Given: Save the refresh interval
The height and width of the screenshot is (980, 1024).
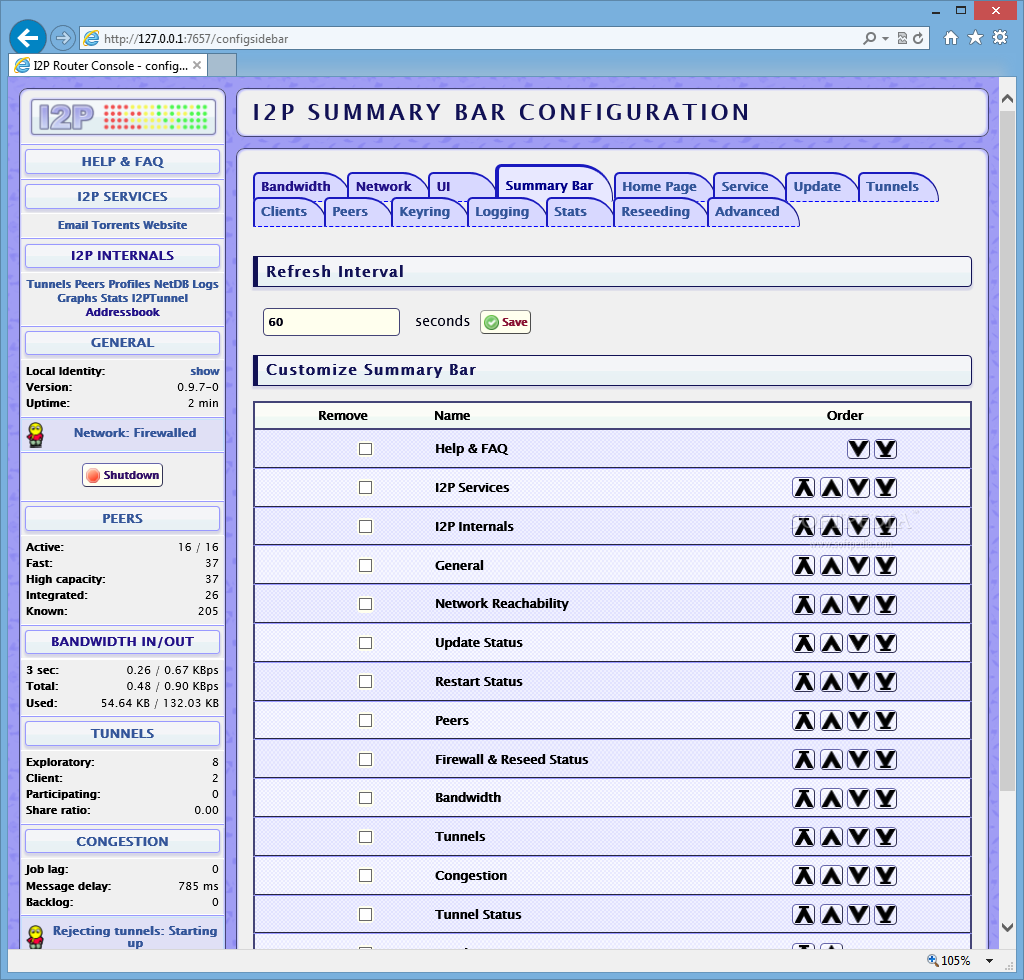Looking at the screenshot, I should click(505, 322).
